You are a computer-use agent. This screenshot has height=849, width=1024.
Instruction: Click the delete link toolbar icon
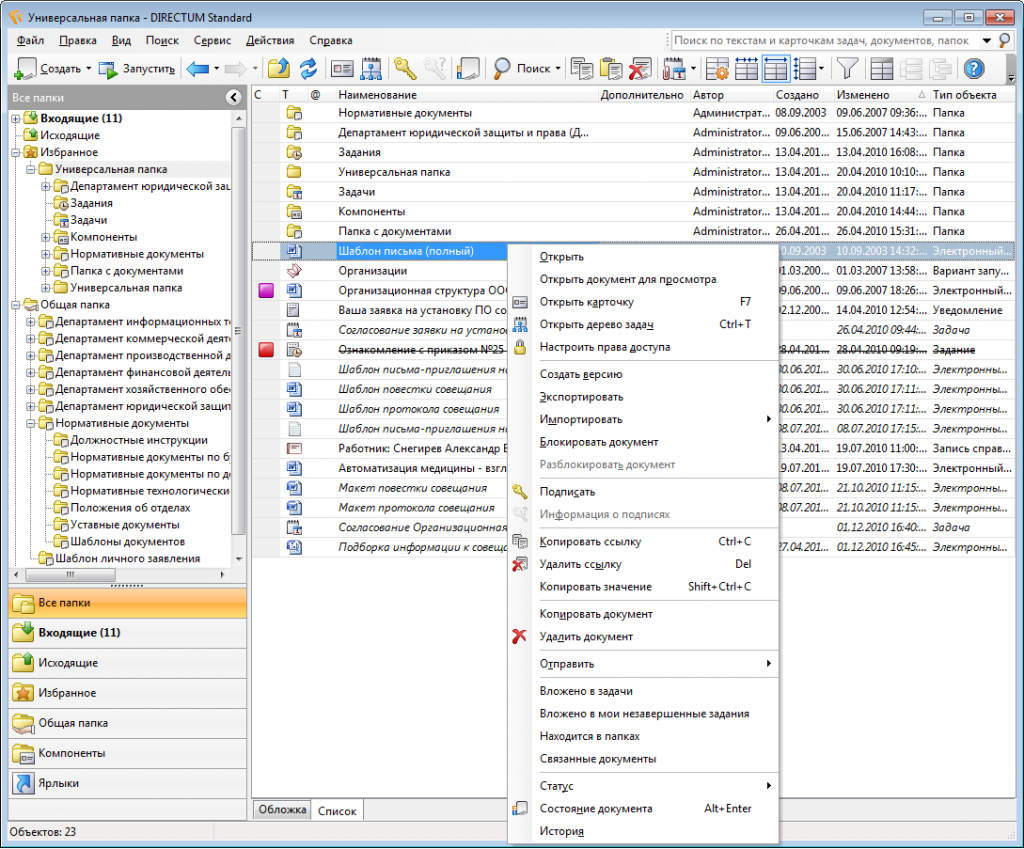click(640, 69)
